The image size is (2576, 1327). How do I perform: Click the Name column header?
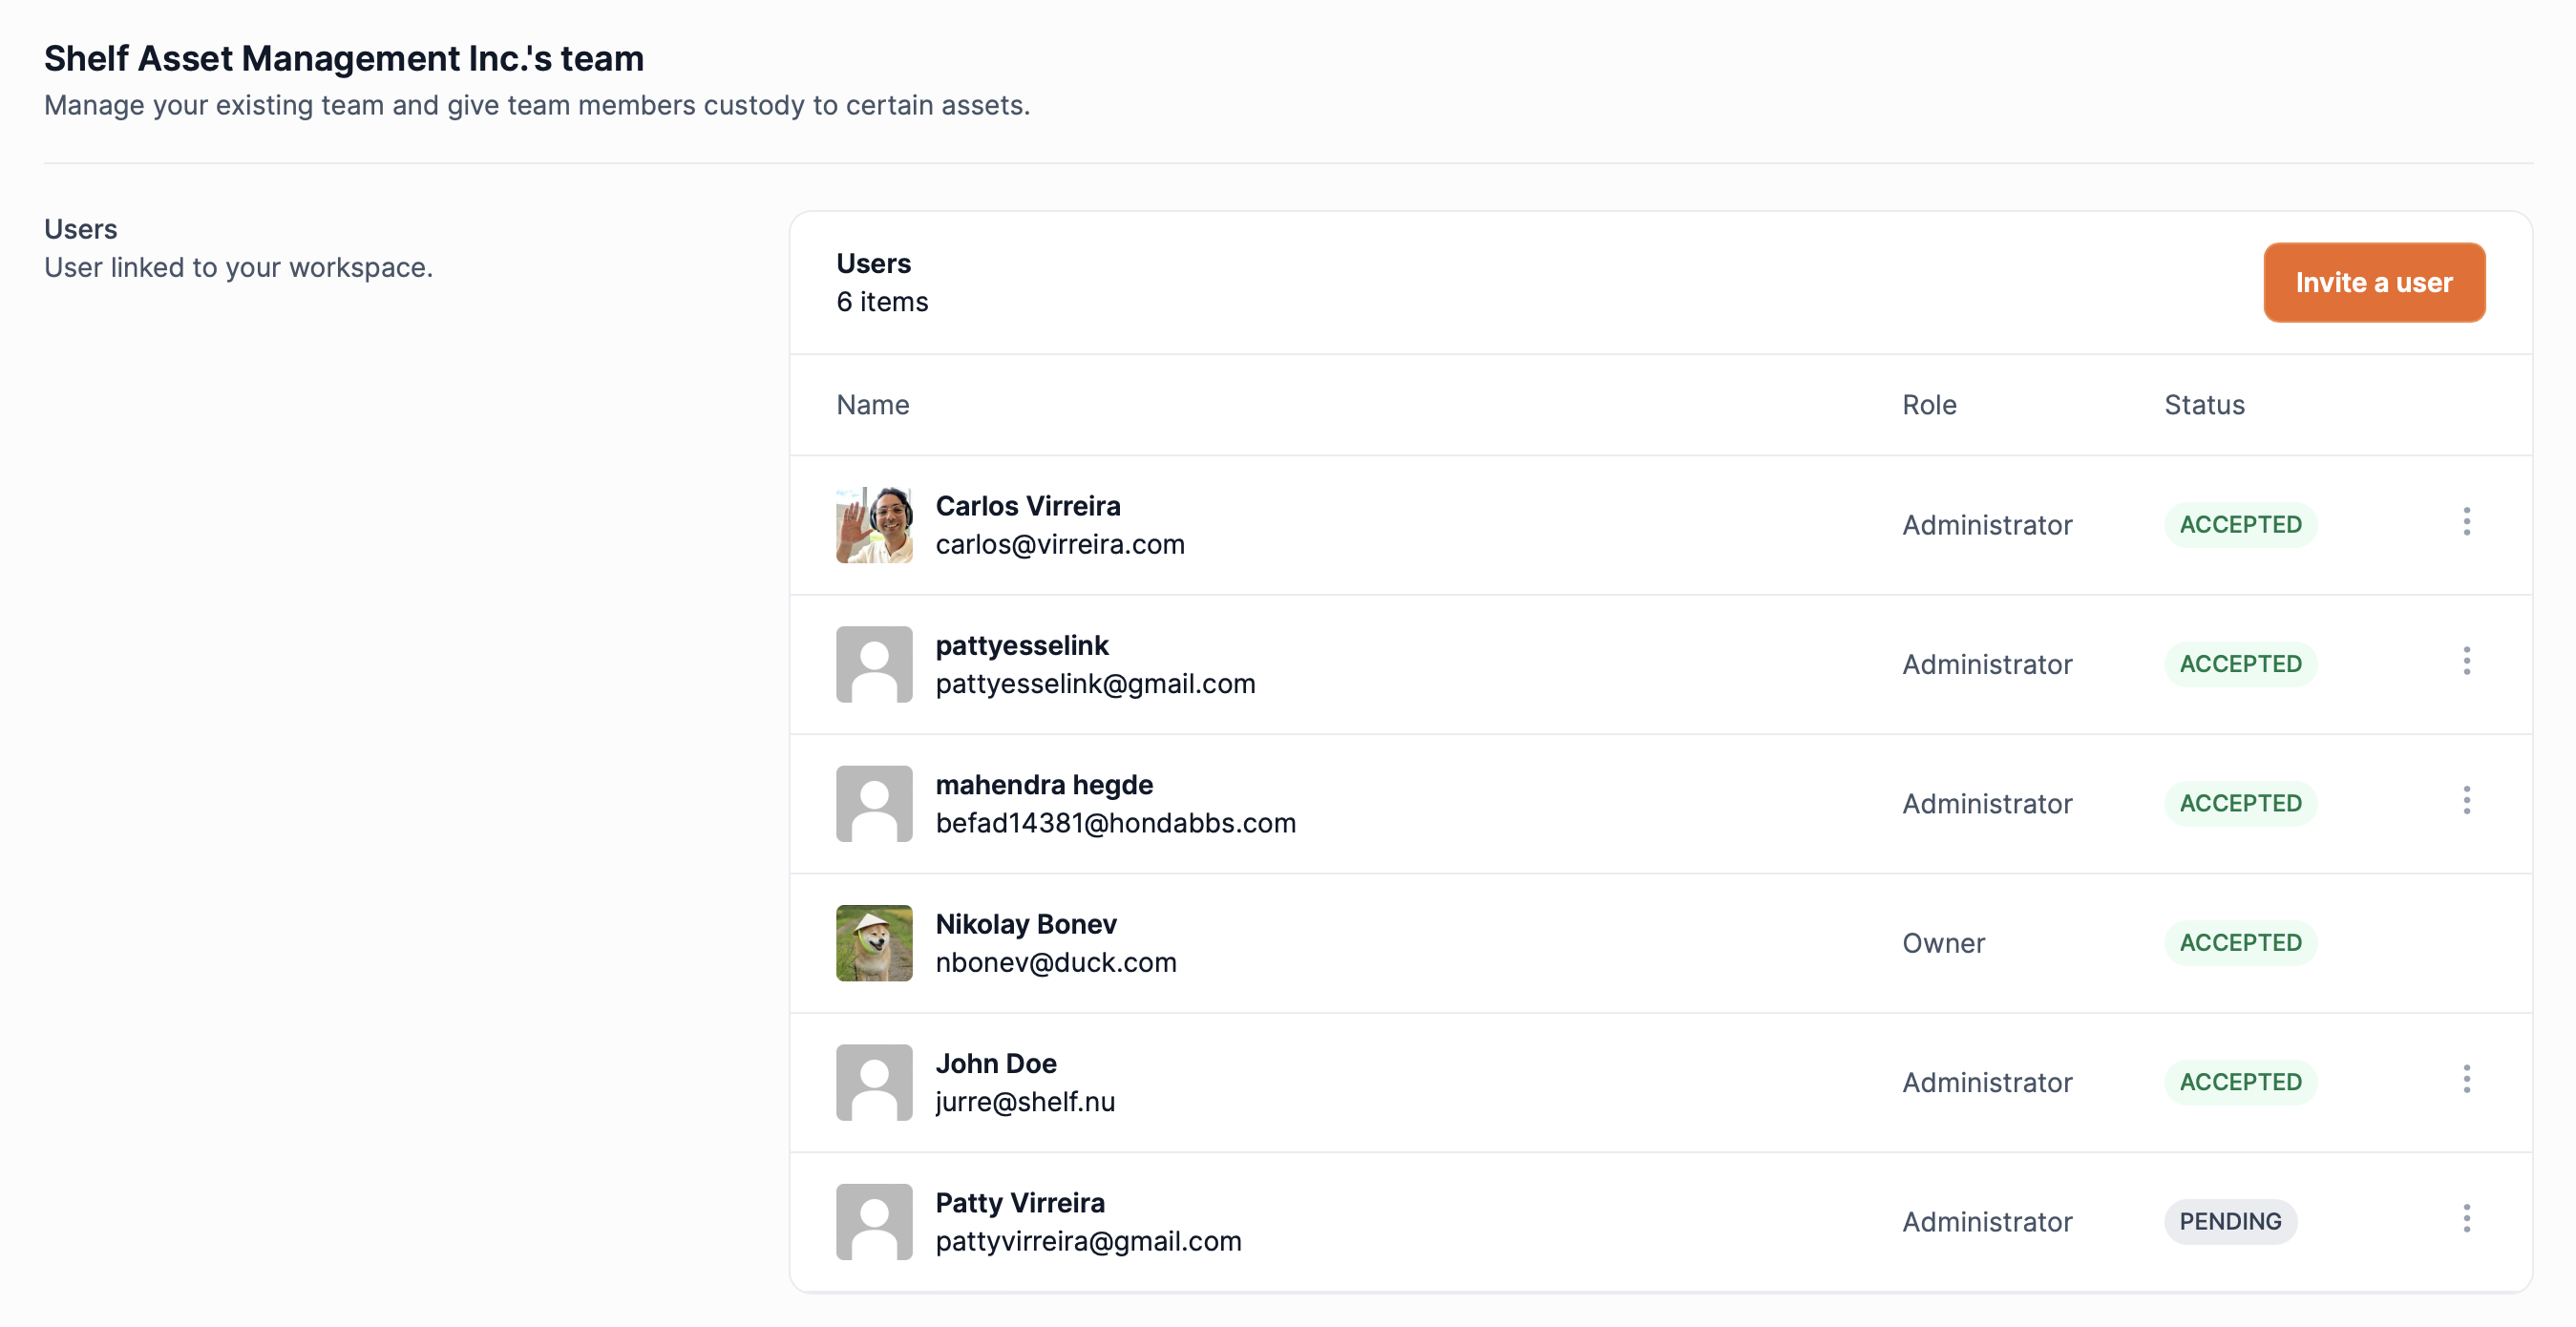pos(872,405)
